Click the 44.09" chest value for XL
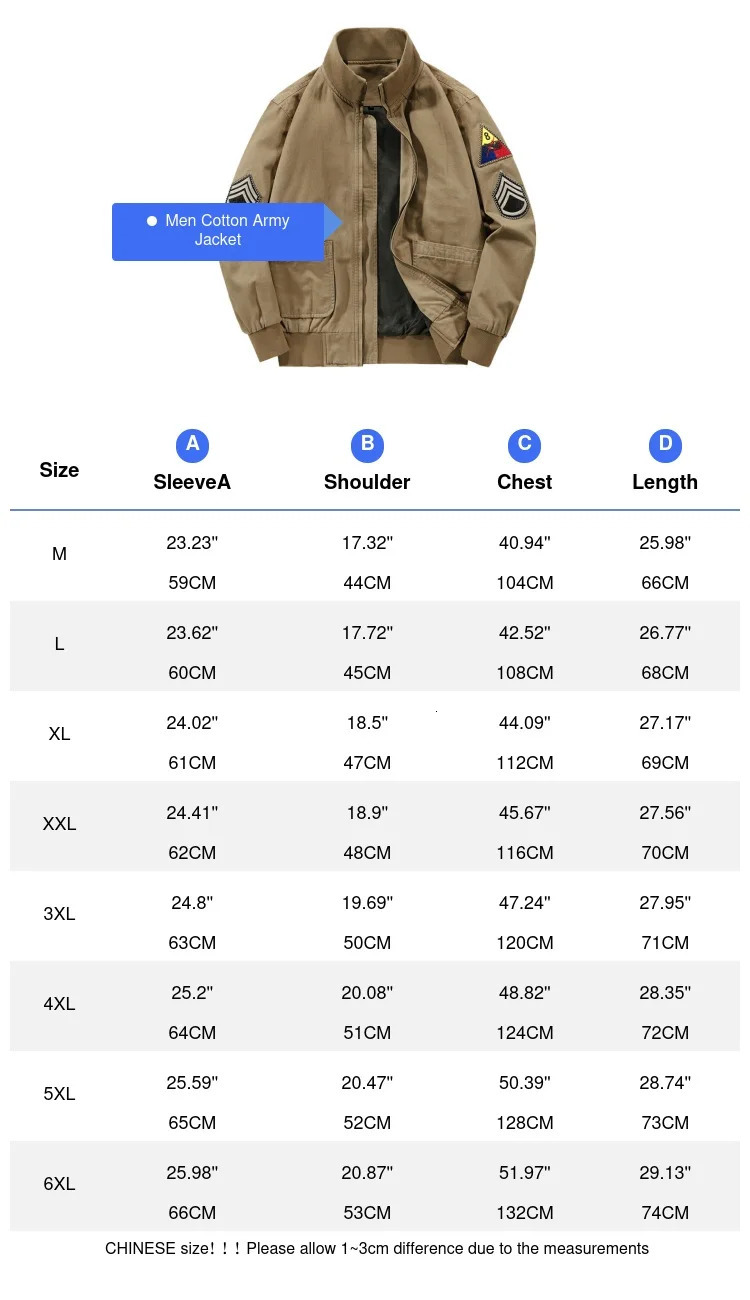750x1300 pixels. click(524, 723)
